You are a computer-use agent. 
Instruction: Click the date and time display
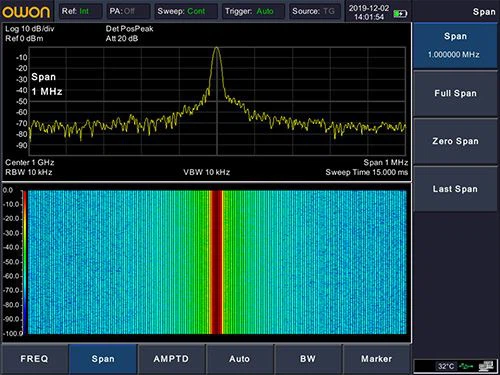pos(369,12)
